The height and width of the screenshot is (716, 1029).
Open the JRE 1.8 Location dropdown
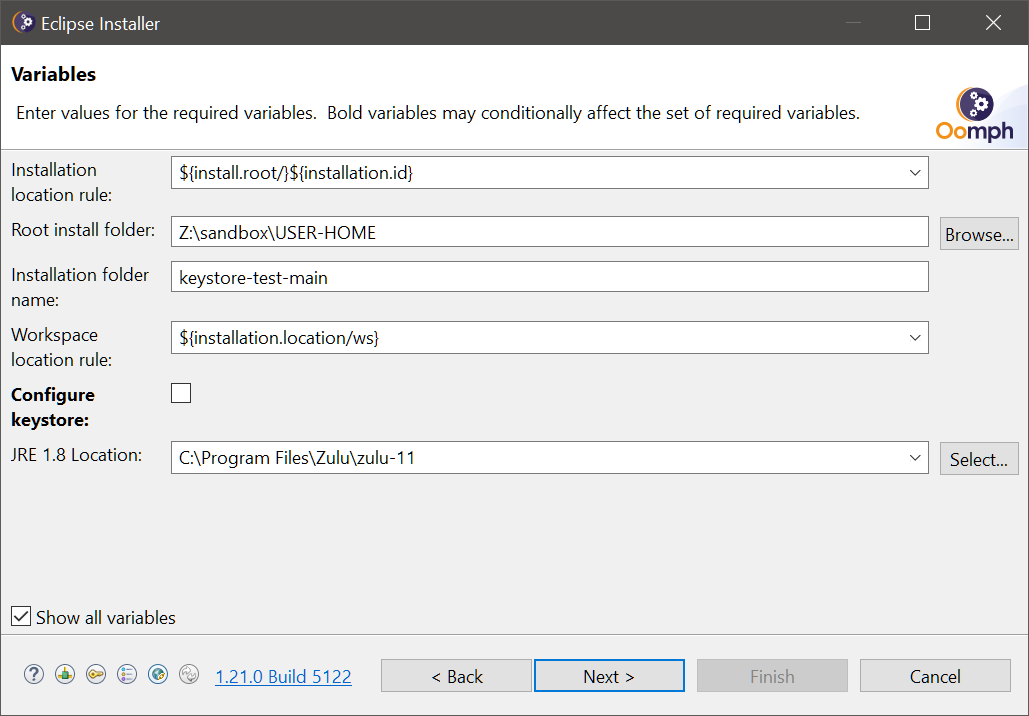(x=915, y=457)
